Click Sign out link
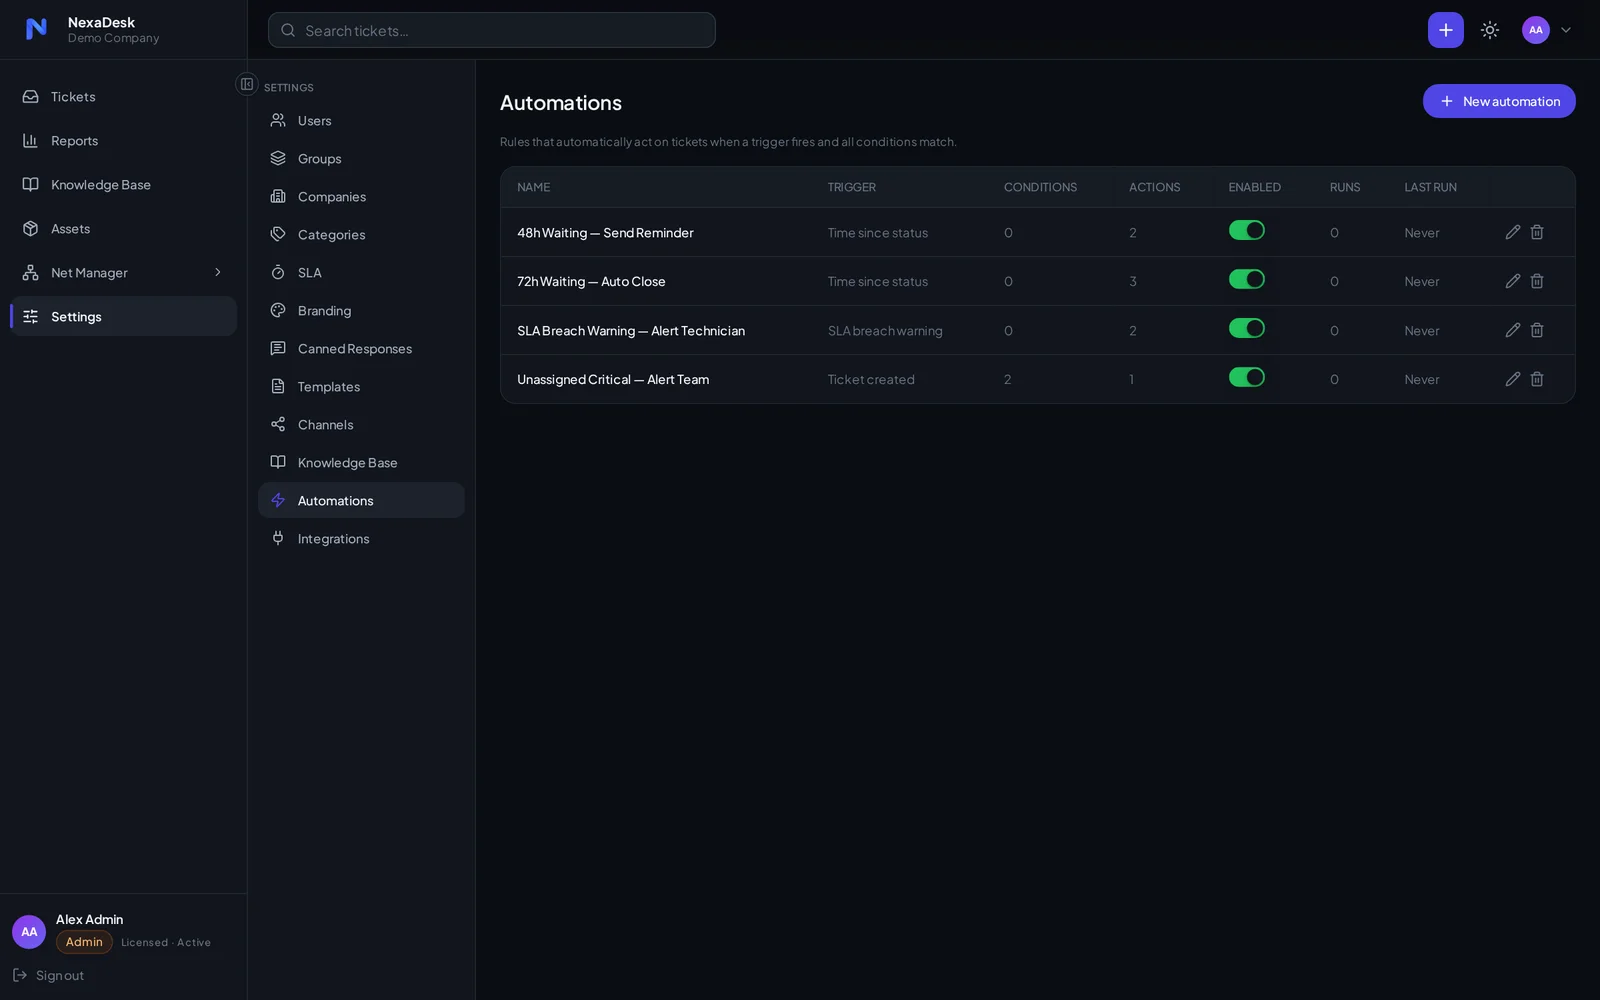The image size is (1600, 1000). [x=48, y=976]
